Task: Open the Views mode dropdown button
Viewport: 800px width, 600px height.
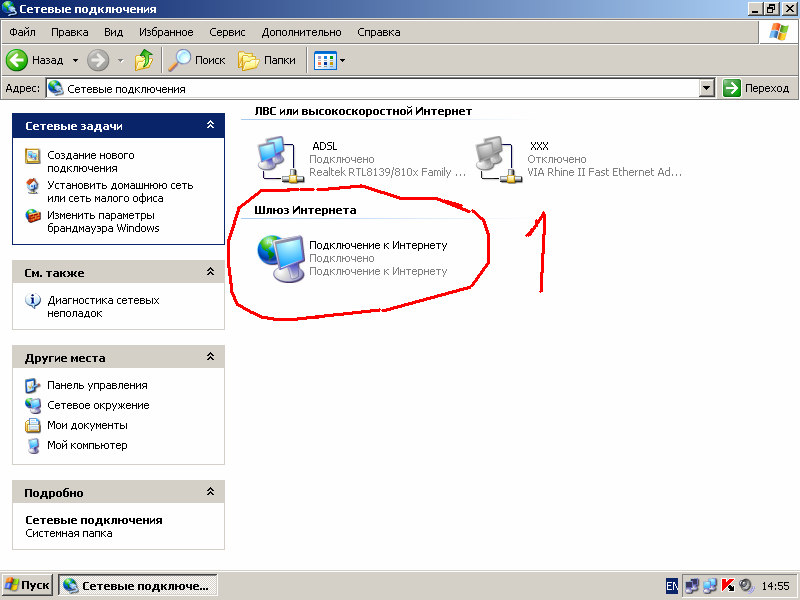Action: pos(329,60)
